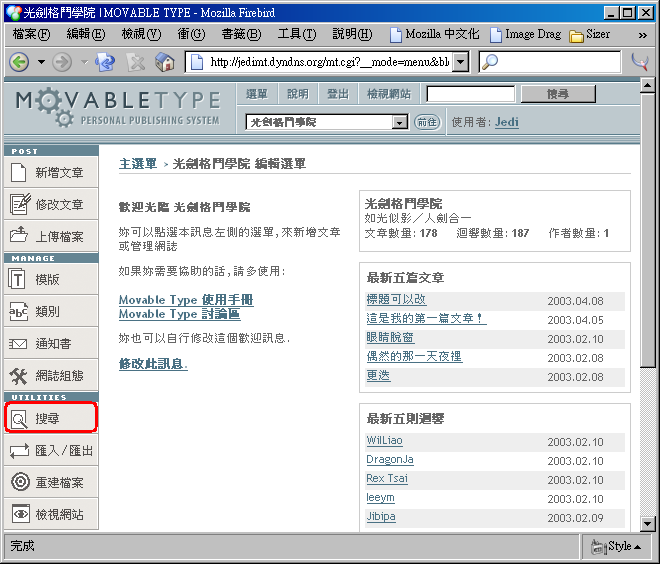Click the browser Forward arrow button
Image resolution: width=660 pixels, height=564 pixels.
point(62,62)
